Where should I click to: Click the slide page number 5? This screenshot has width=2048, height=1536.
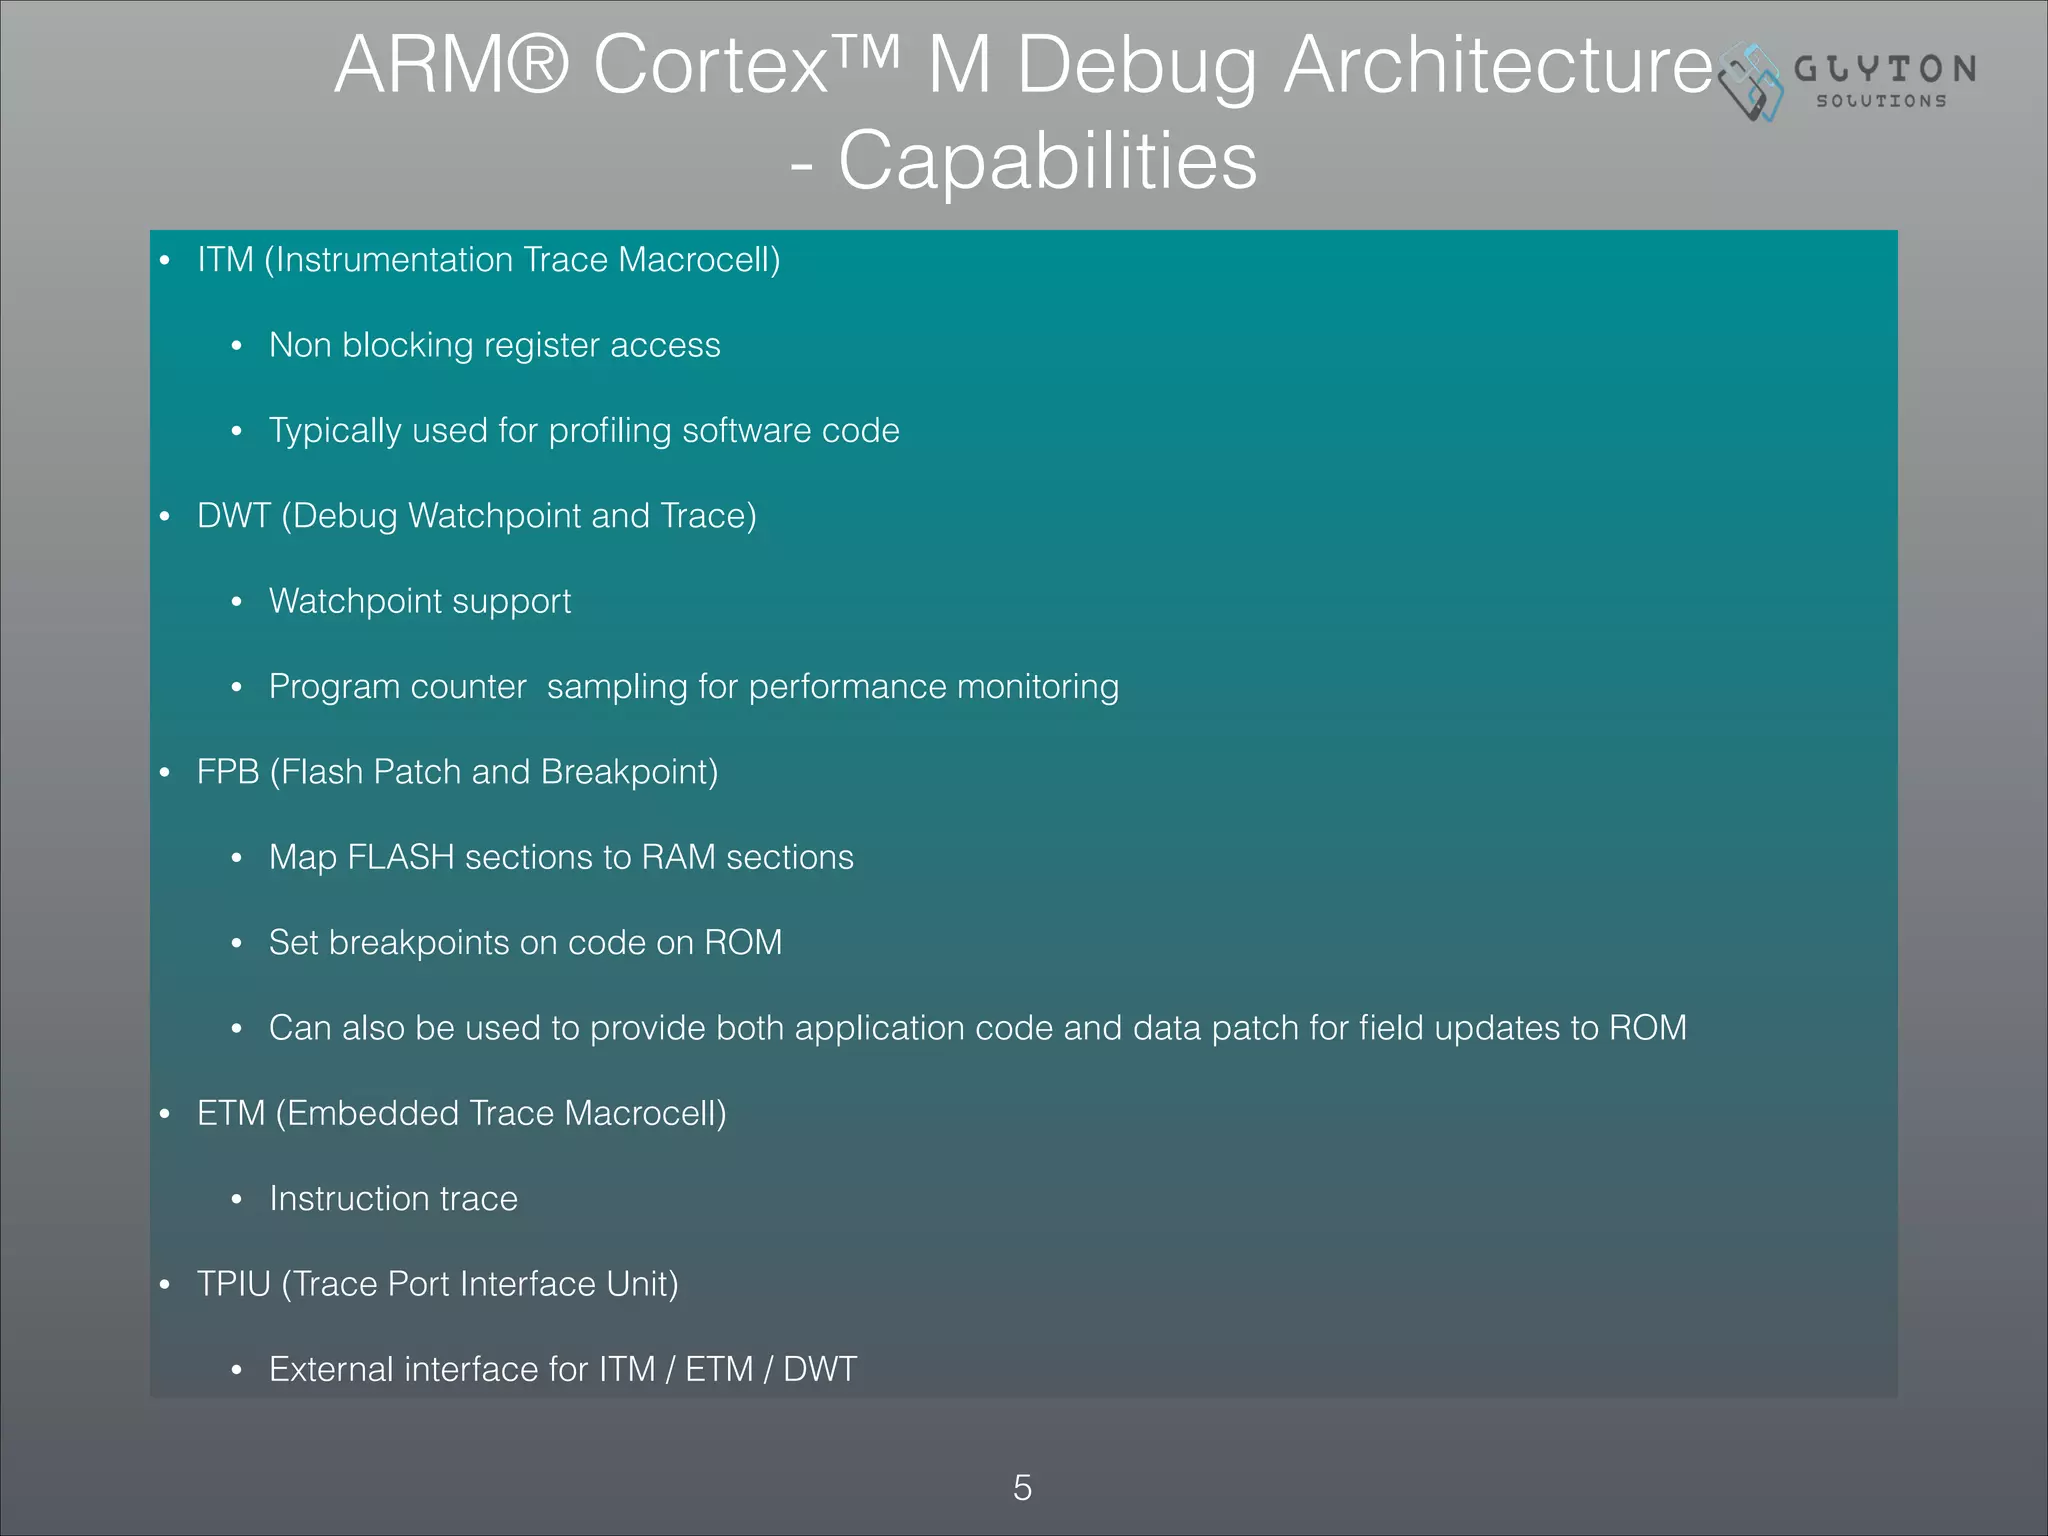1022,1488
